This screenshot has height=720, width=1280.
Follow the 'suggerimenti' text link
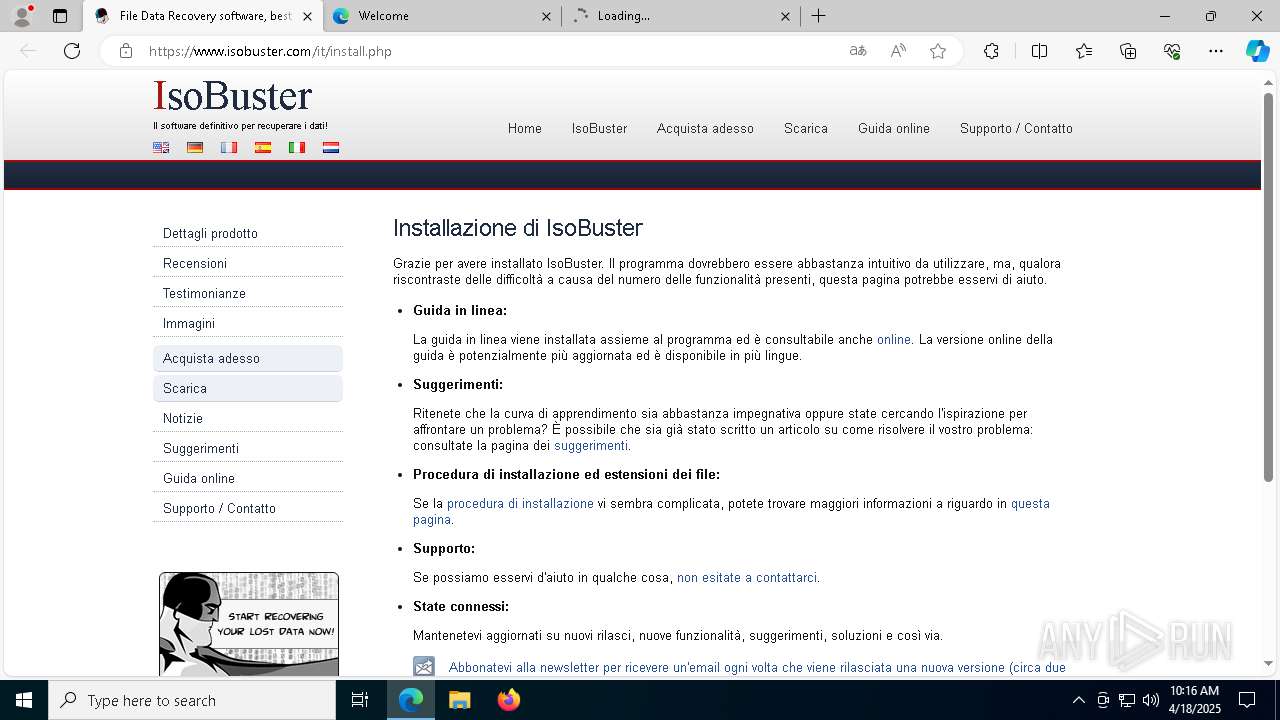tap(591, 445)
